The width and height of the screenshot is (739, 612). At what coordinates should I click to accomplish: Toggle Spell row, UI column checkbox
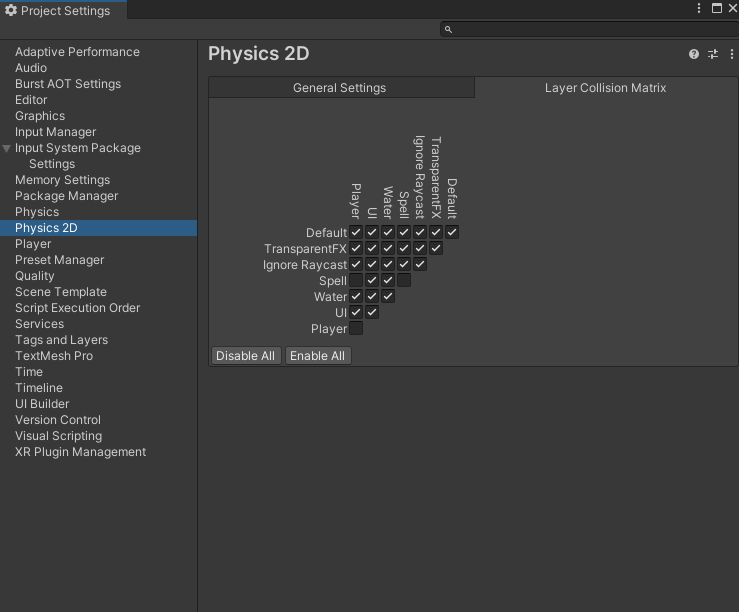point(372,280)
